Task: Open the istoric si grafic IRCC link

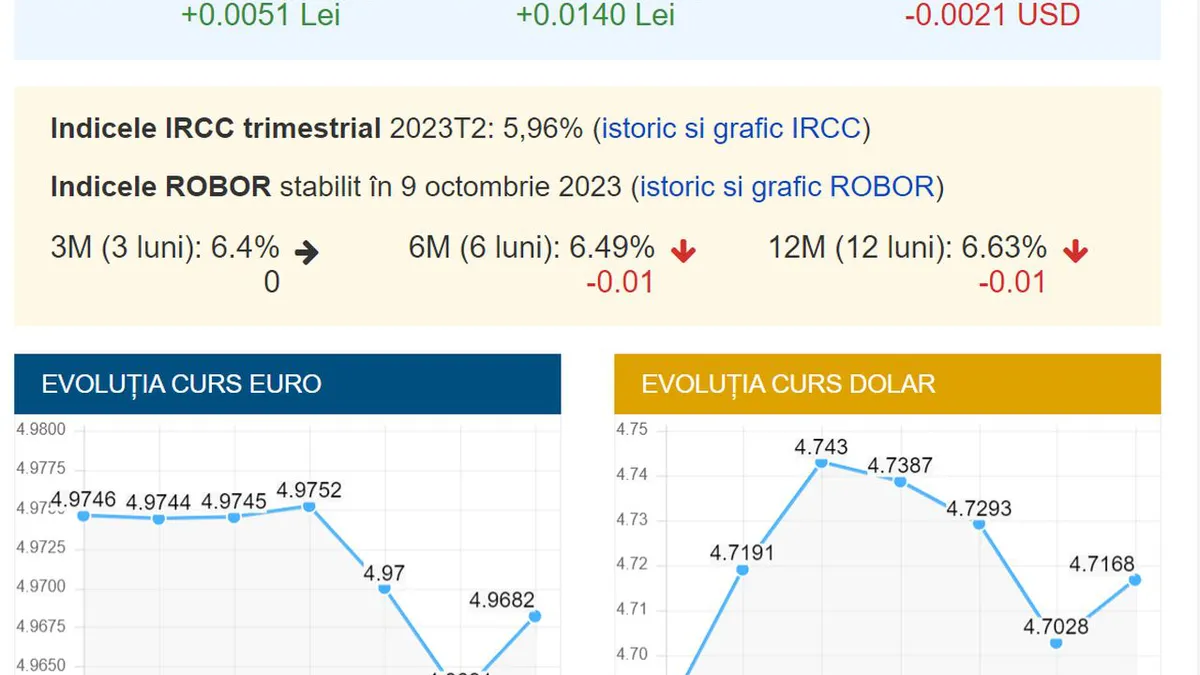Action: click(x=730, y=129)
